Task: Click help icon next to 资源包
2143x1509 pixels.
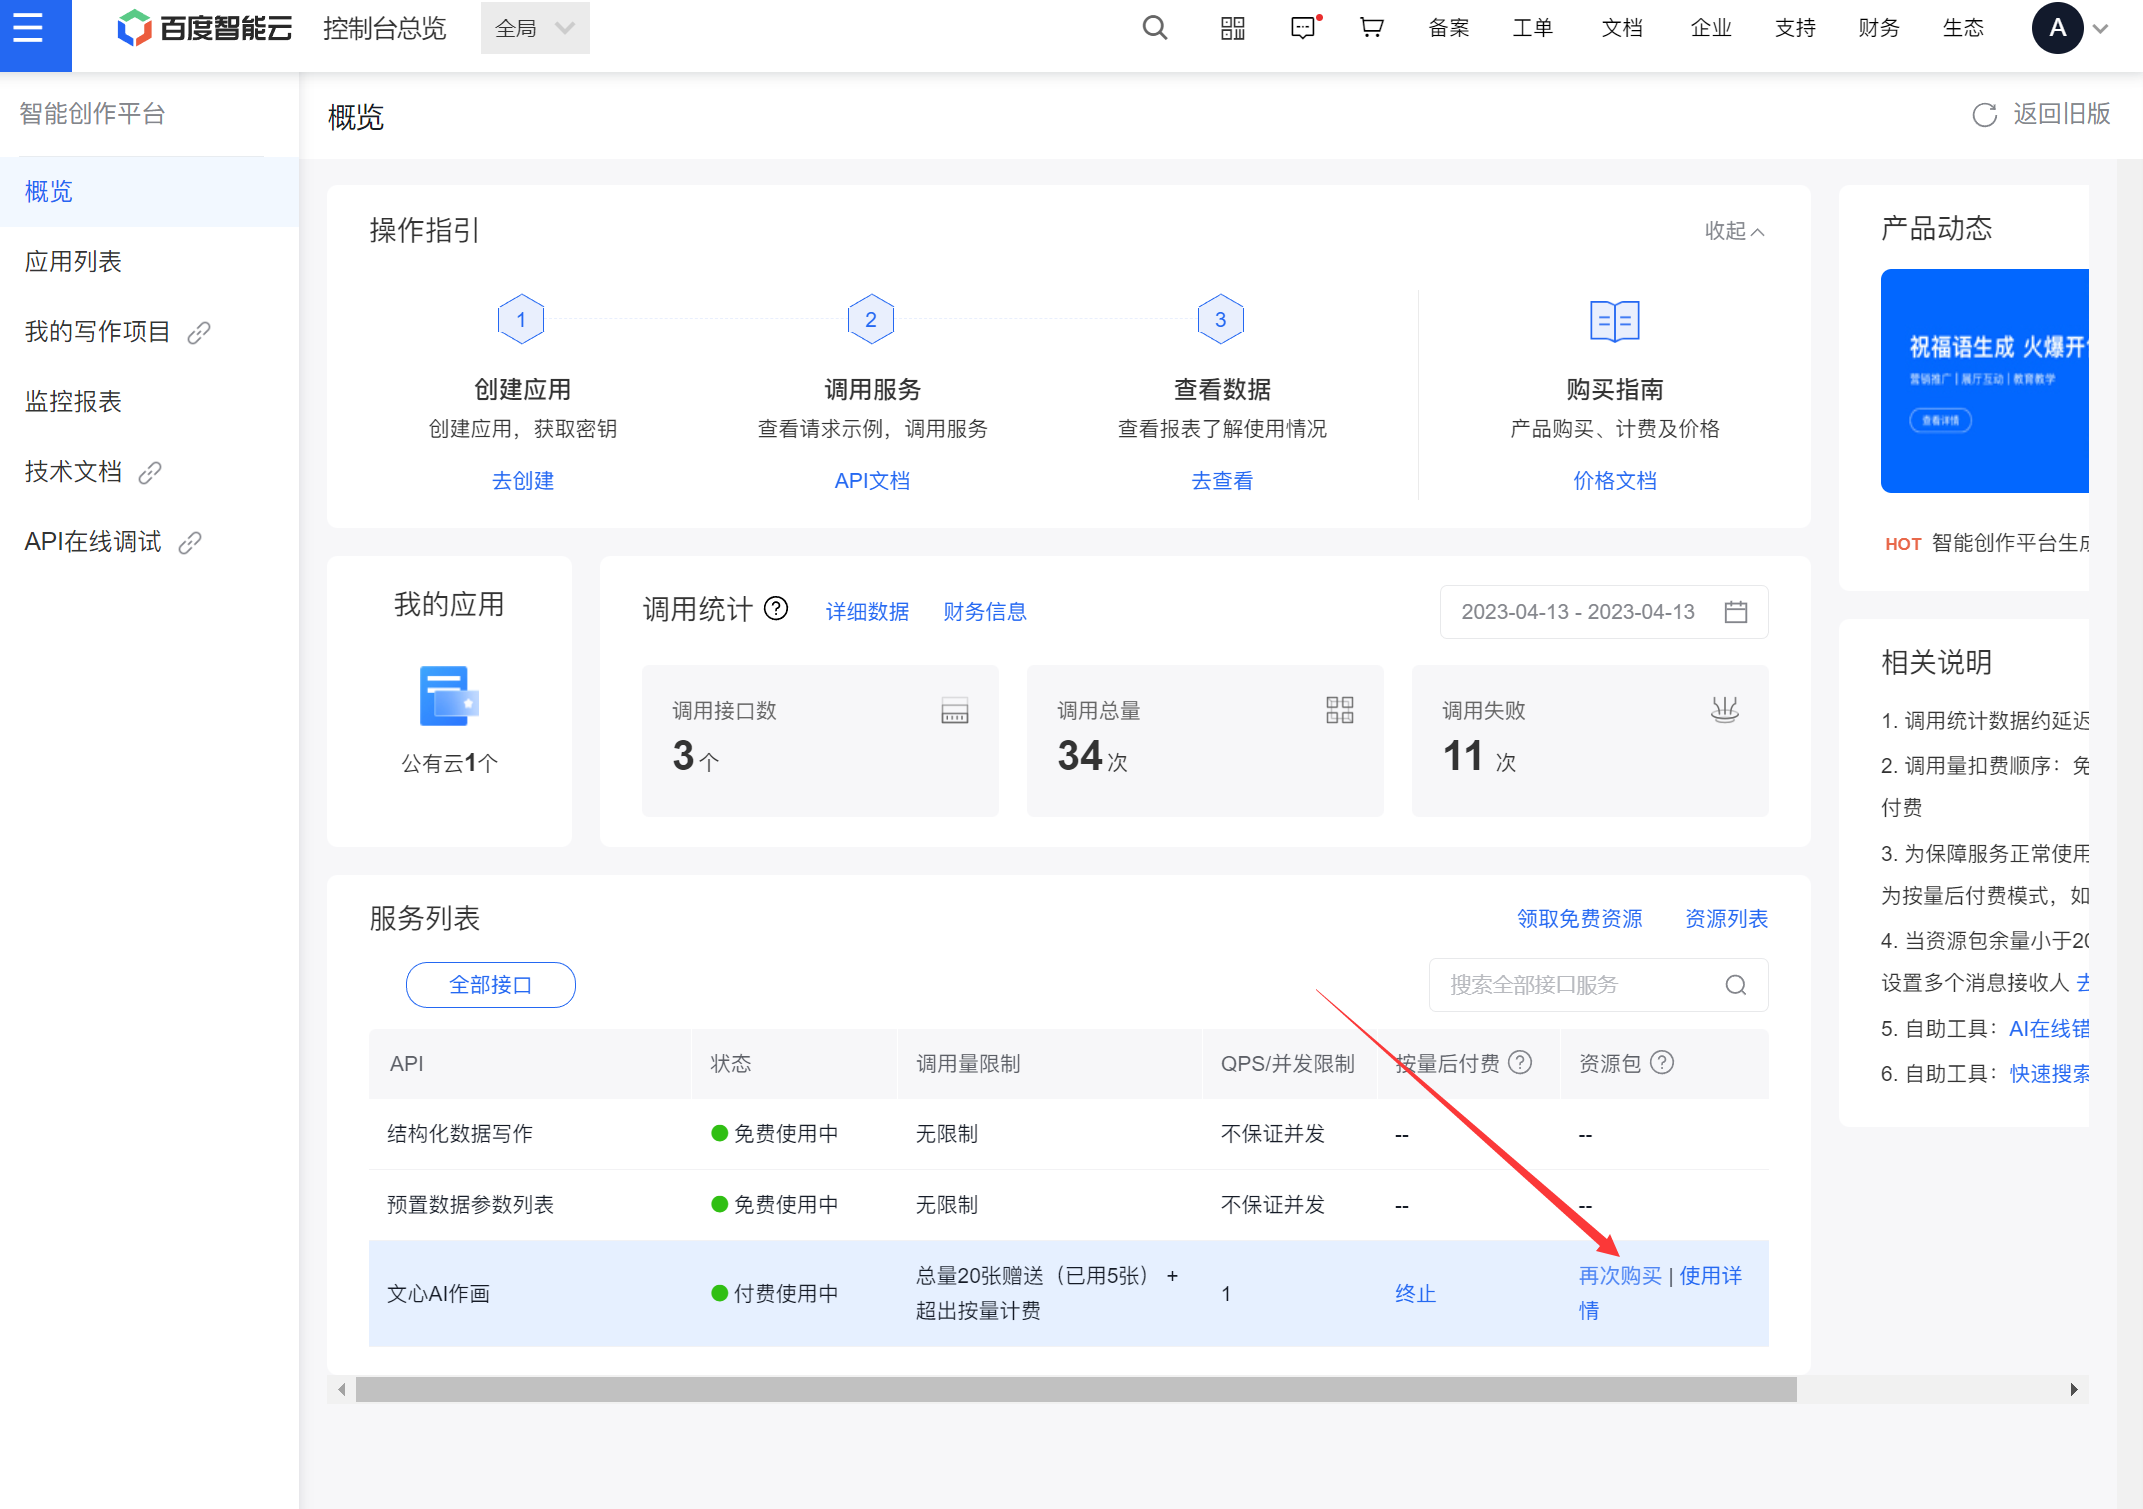Action: (1662, 1062)
